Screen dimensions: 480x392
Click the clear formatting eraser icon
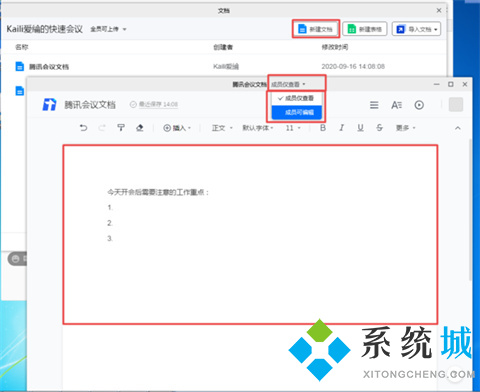pos(140,128)
